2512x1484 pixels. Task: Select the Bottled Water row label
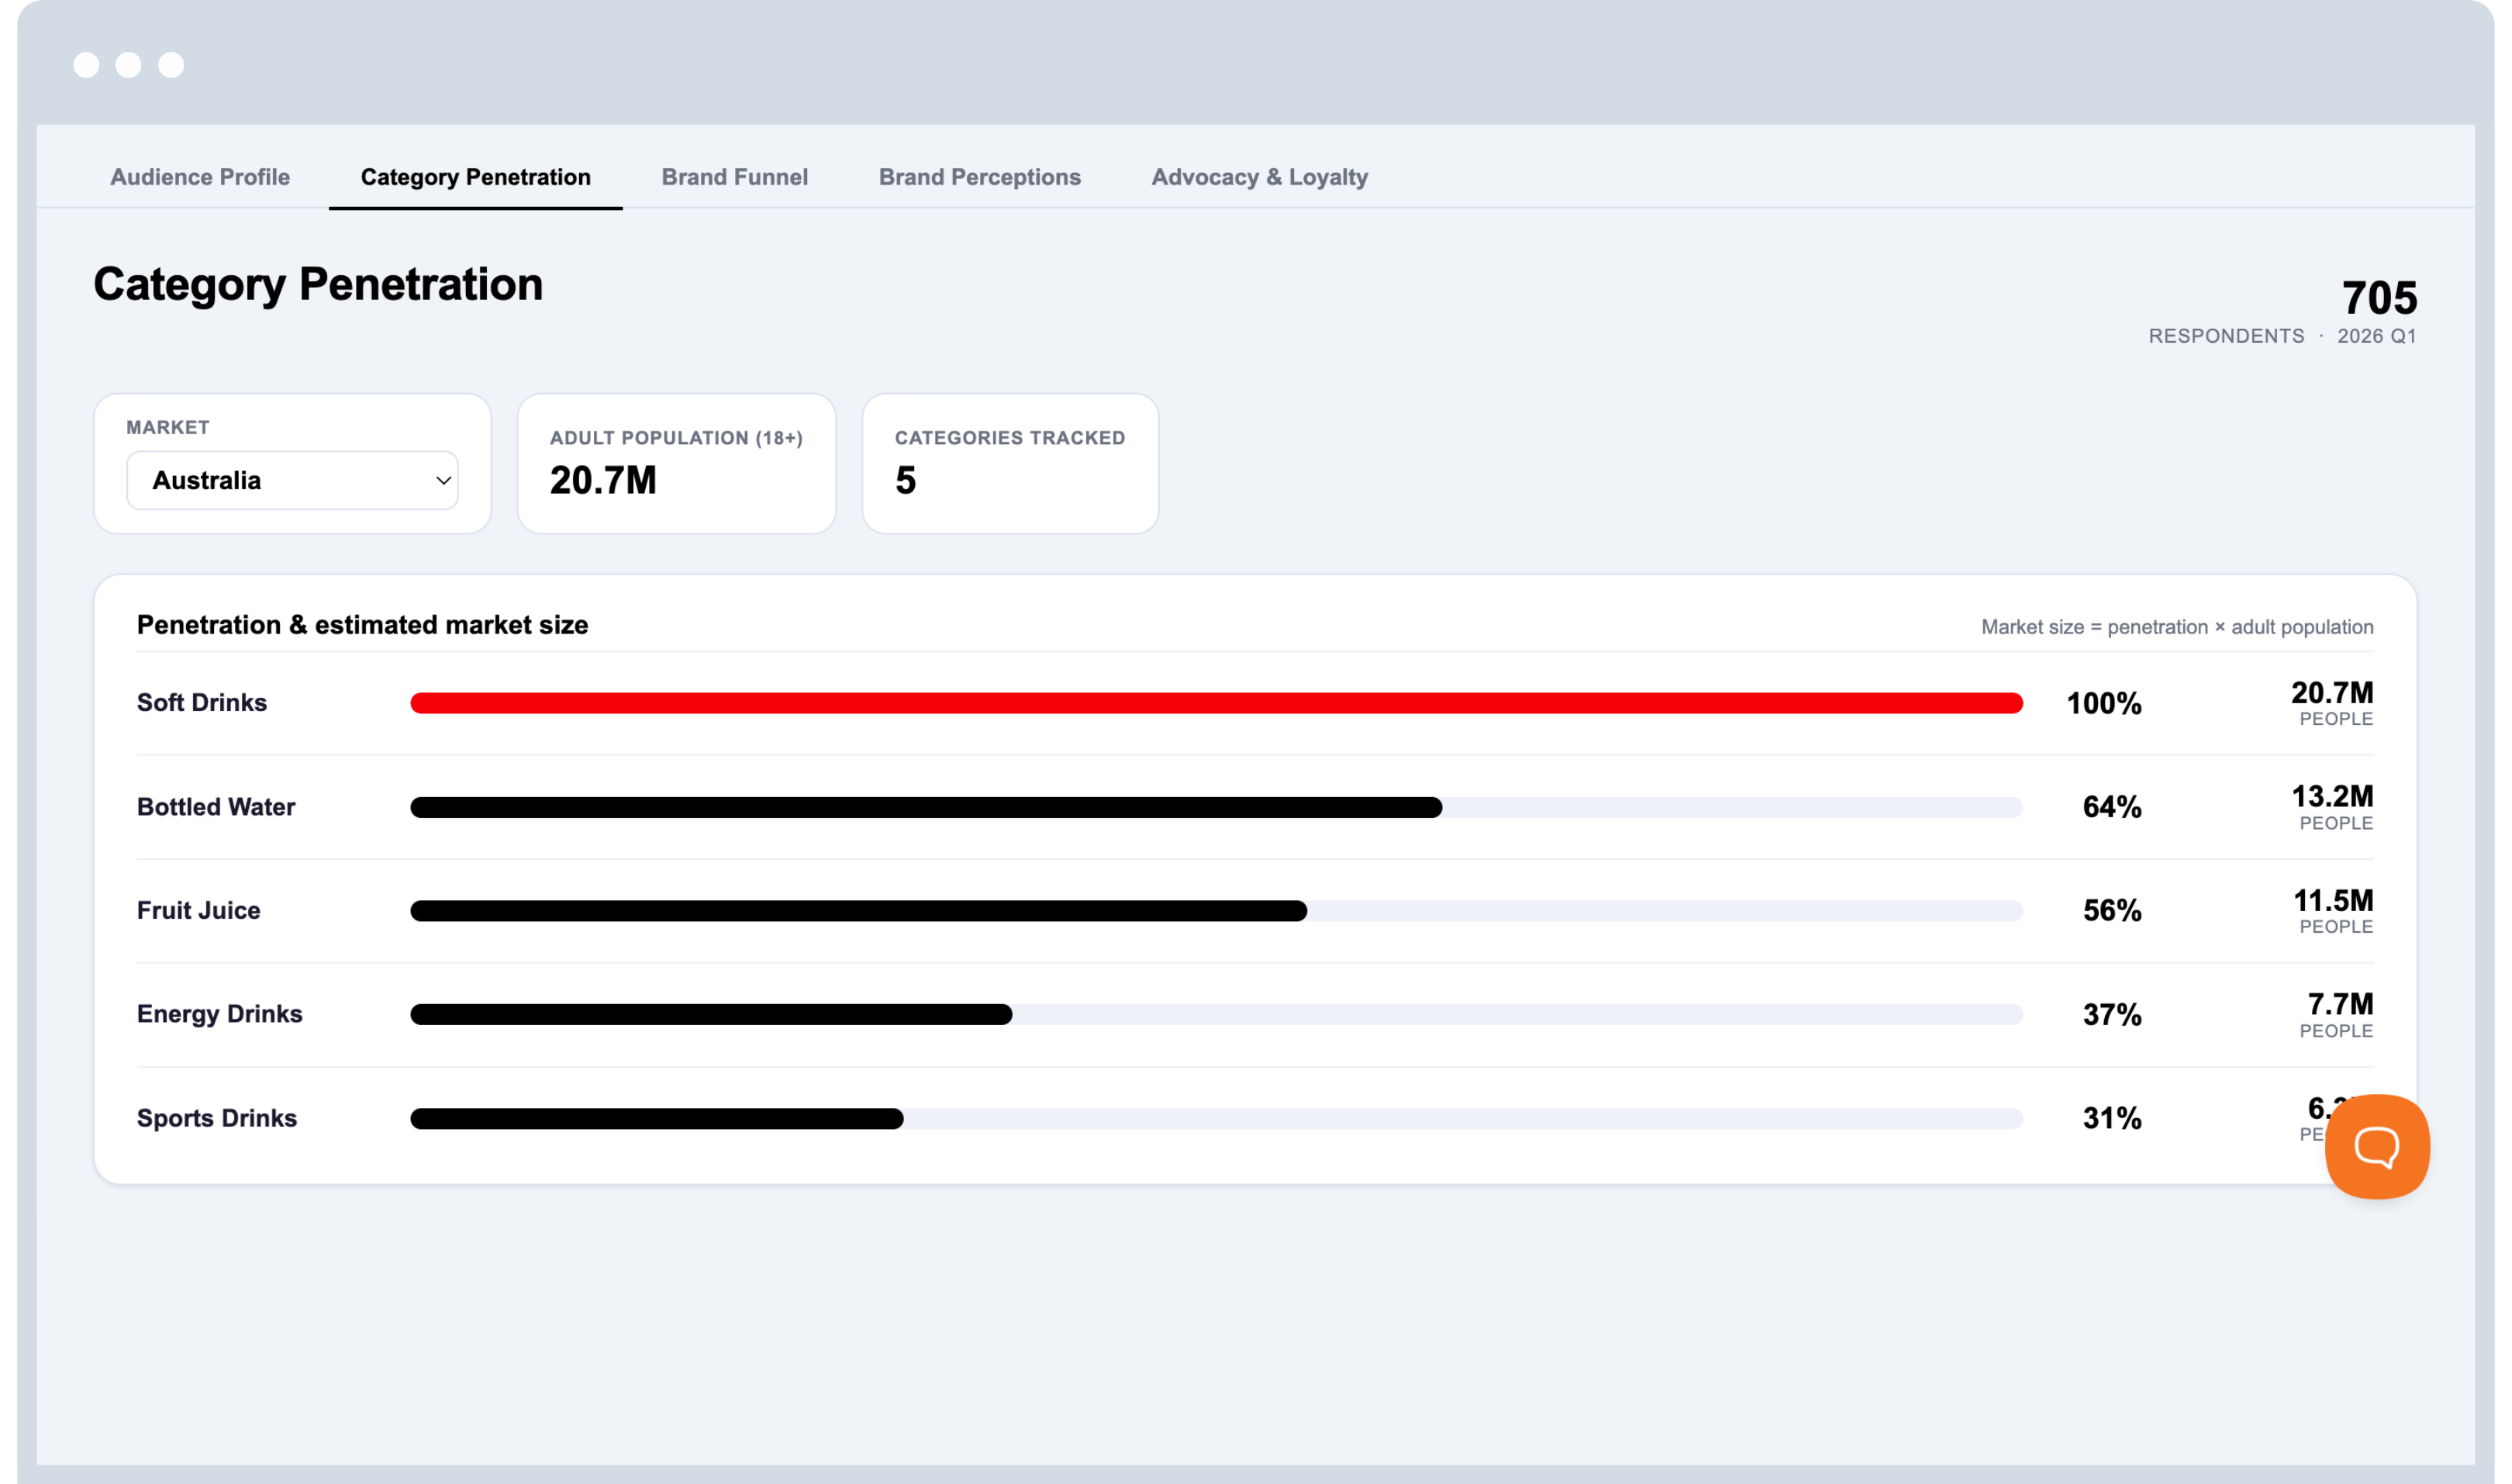pyautogui.click(x=216, y=806)
